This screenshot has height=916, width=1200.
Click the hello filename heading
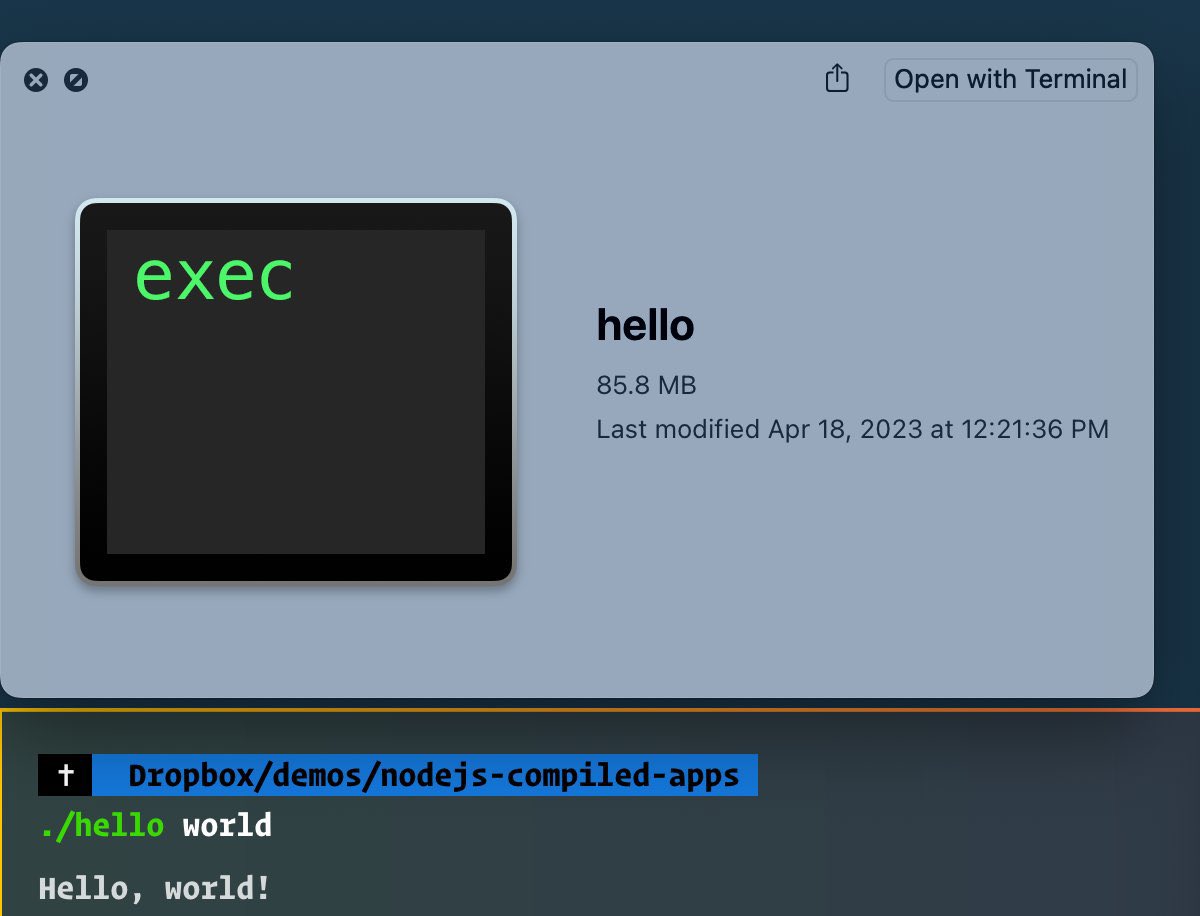coord(645,325)
